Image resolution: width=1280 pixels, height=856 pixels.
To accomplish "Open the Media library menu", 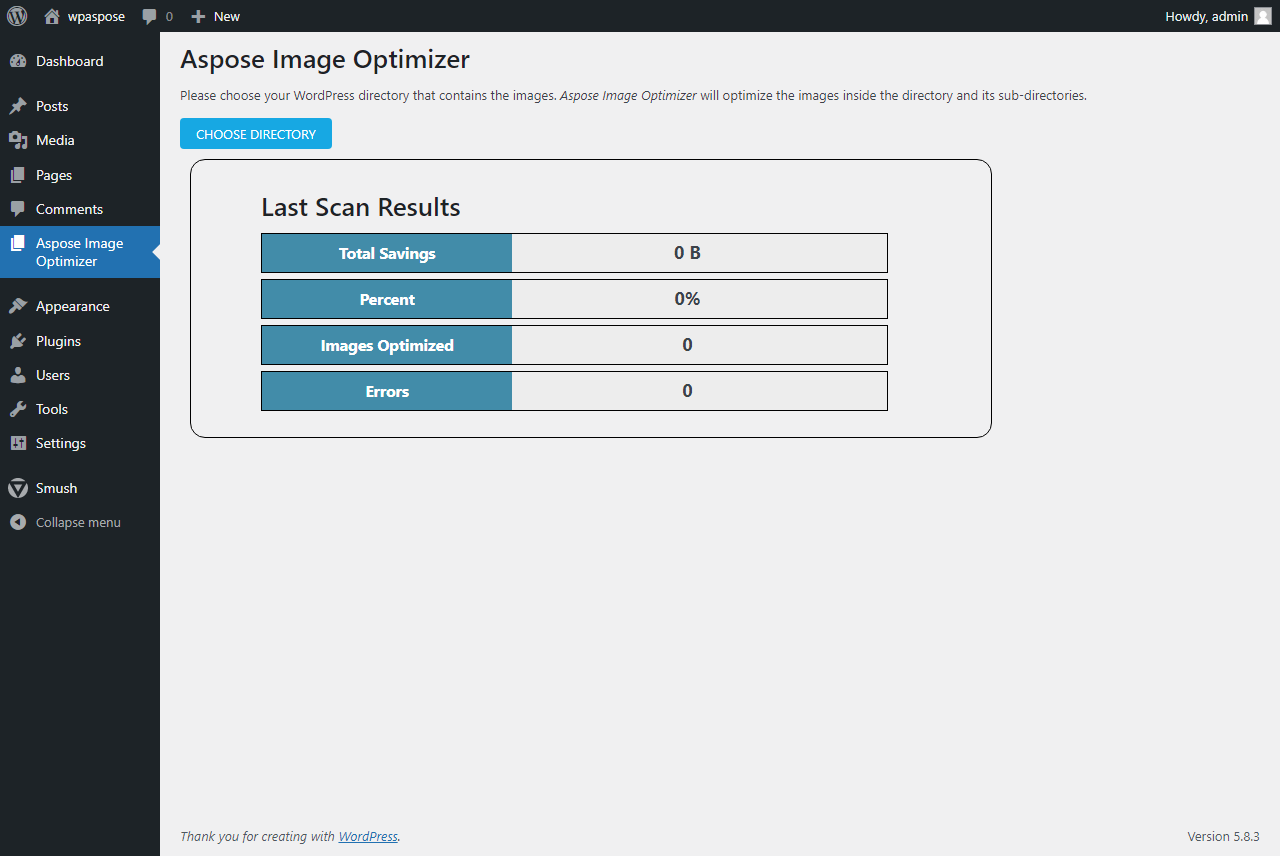I will pos(80,140).
